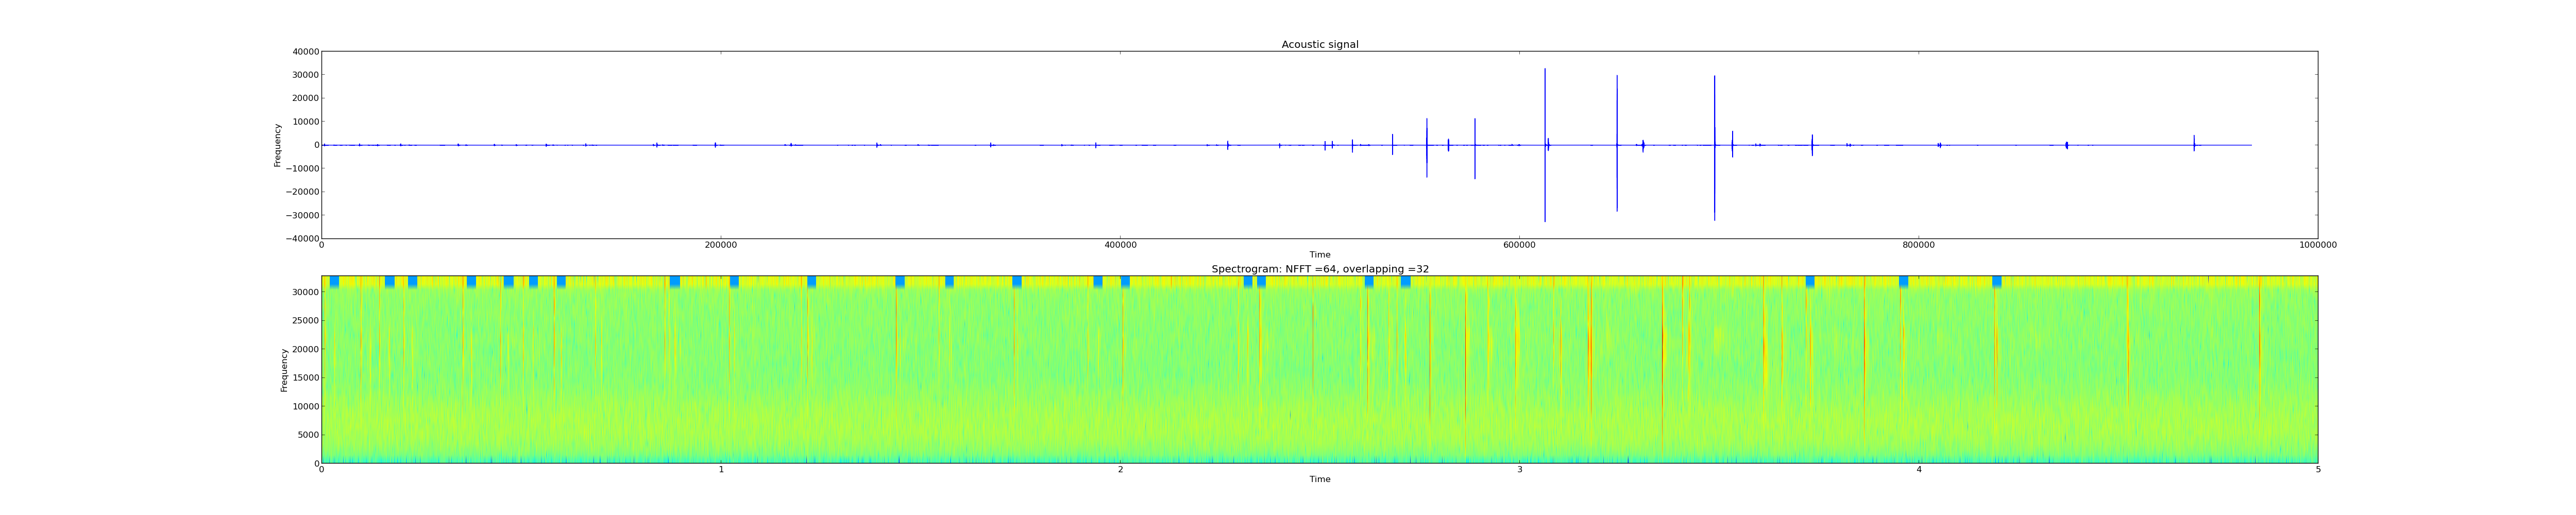Select the 600000 x-axis tick label

coord(1518,245)
